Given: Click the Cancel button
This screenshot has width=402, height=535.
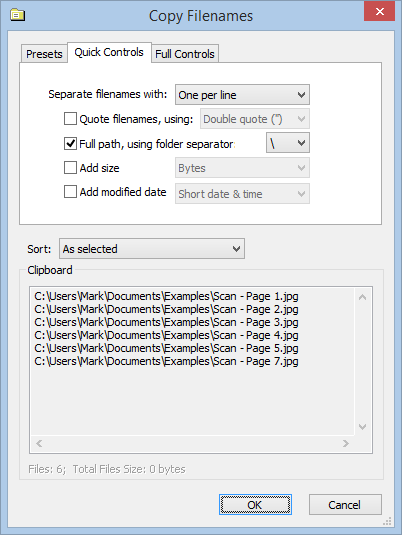Looking at the screenshot, I should (345, 505).
